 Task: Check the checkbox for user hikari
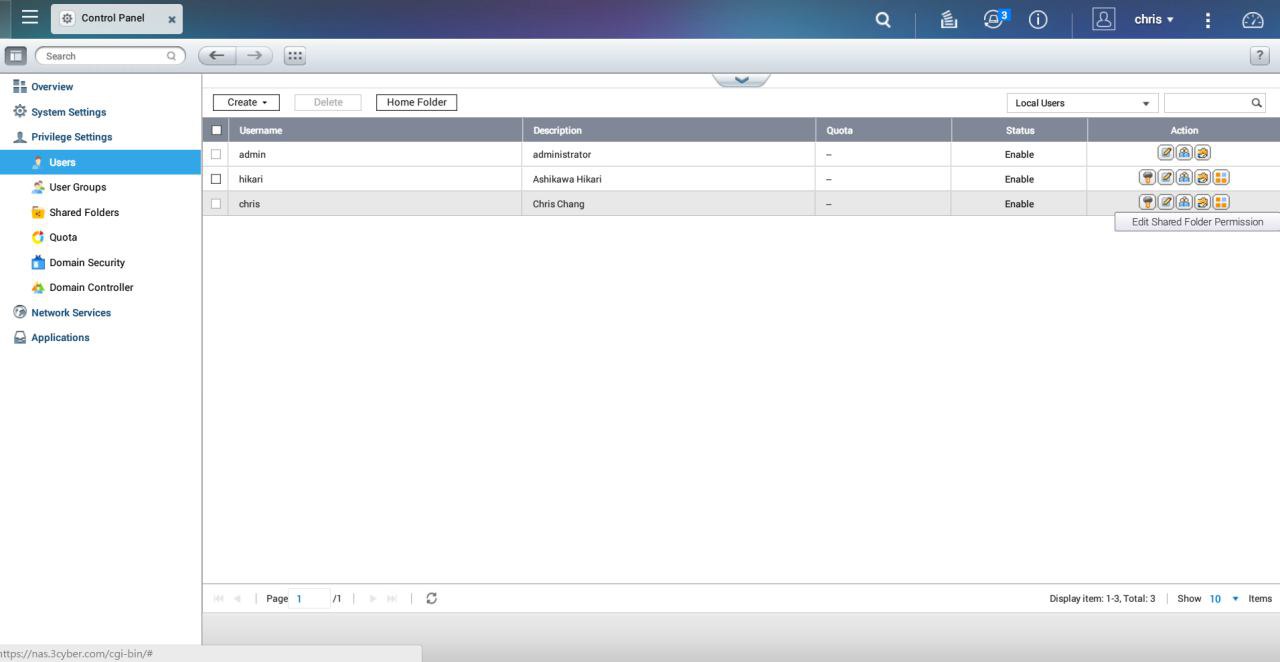coord(216,179)
